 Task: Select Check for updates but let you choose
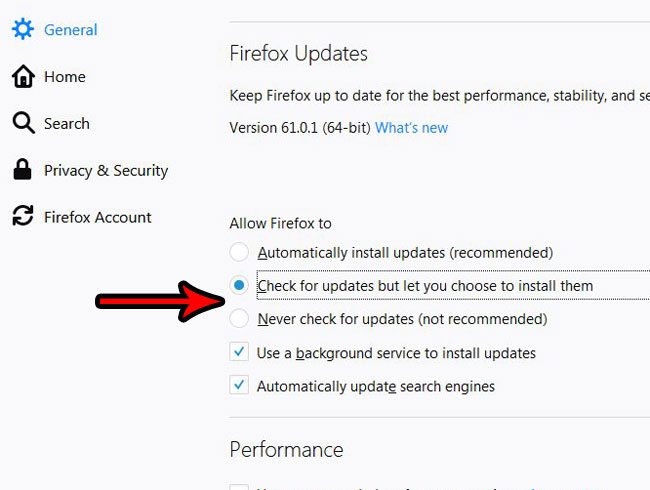(x=239, y=286)
